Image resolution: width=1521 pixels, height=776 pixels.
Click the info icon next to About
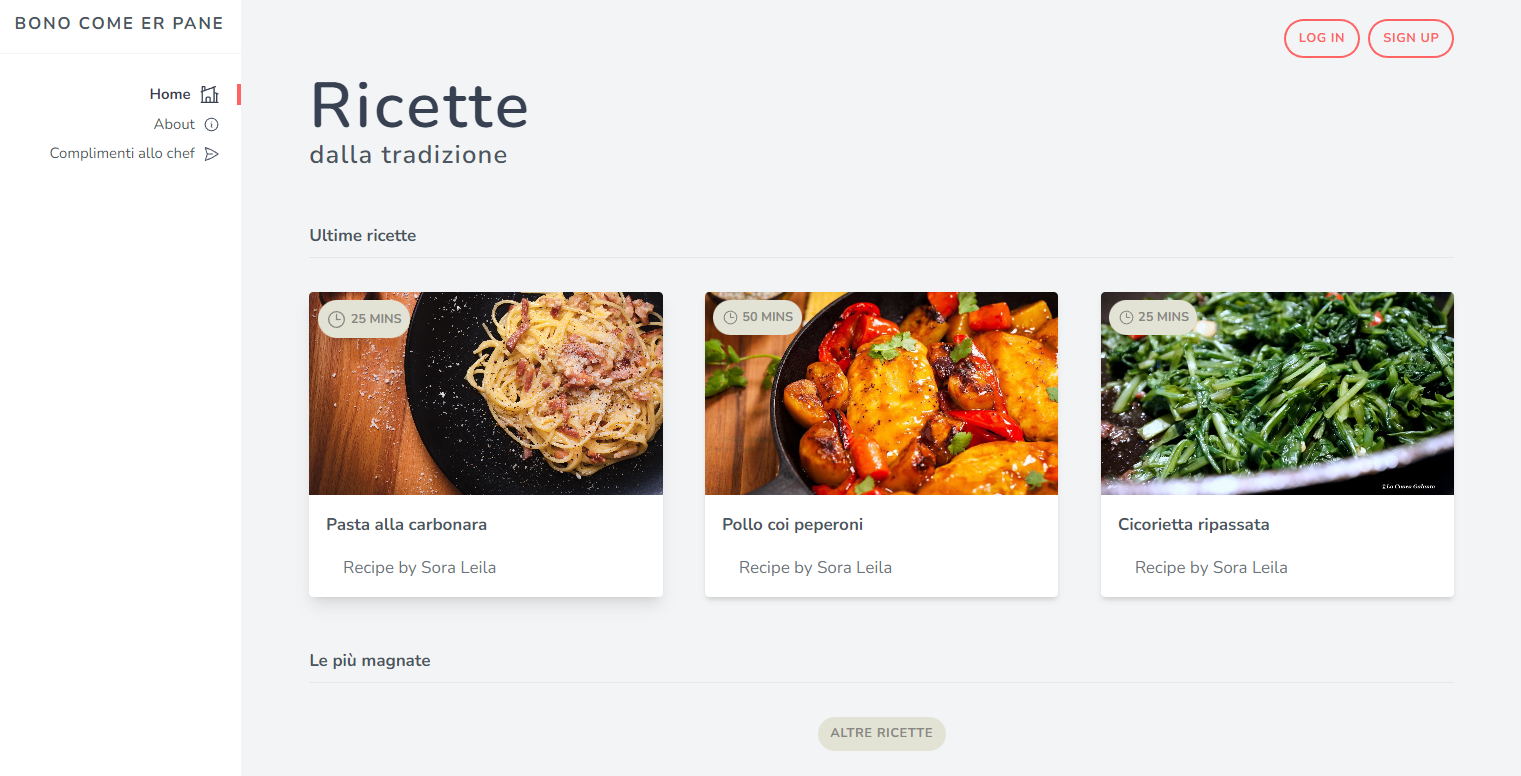[211, 124]
